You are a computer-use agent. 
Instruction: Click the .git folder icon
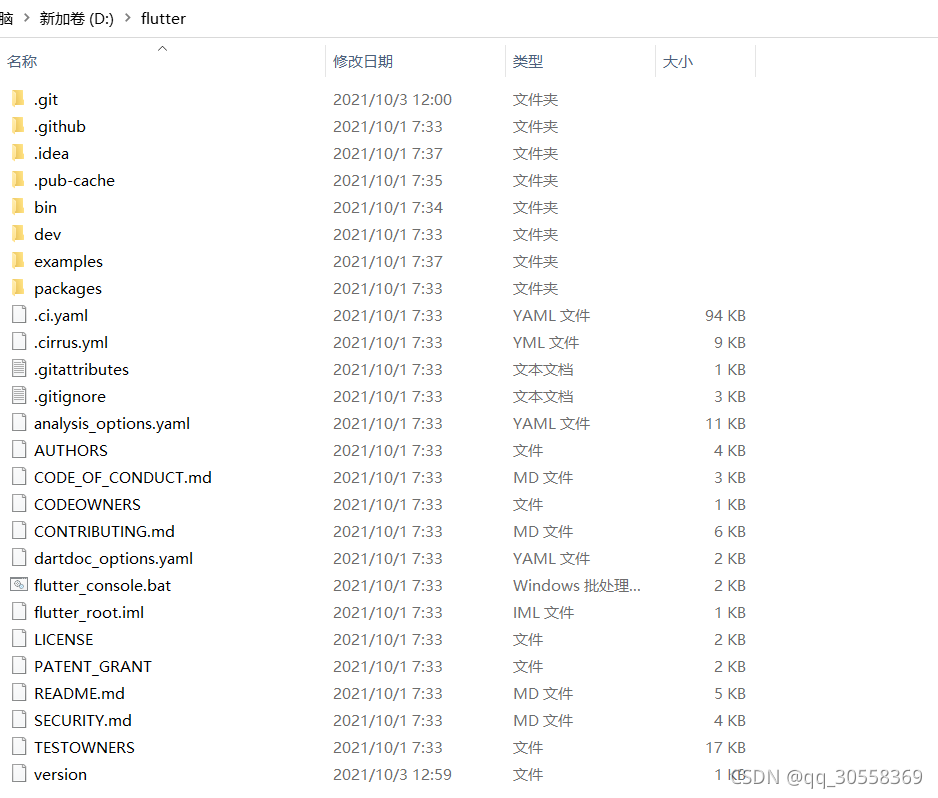coord(19,98)
